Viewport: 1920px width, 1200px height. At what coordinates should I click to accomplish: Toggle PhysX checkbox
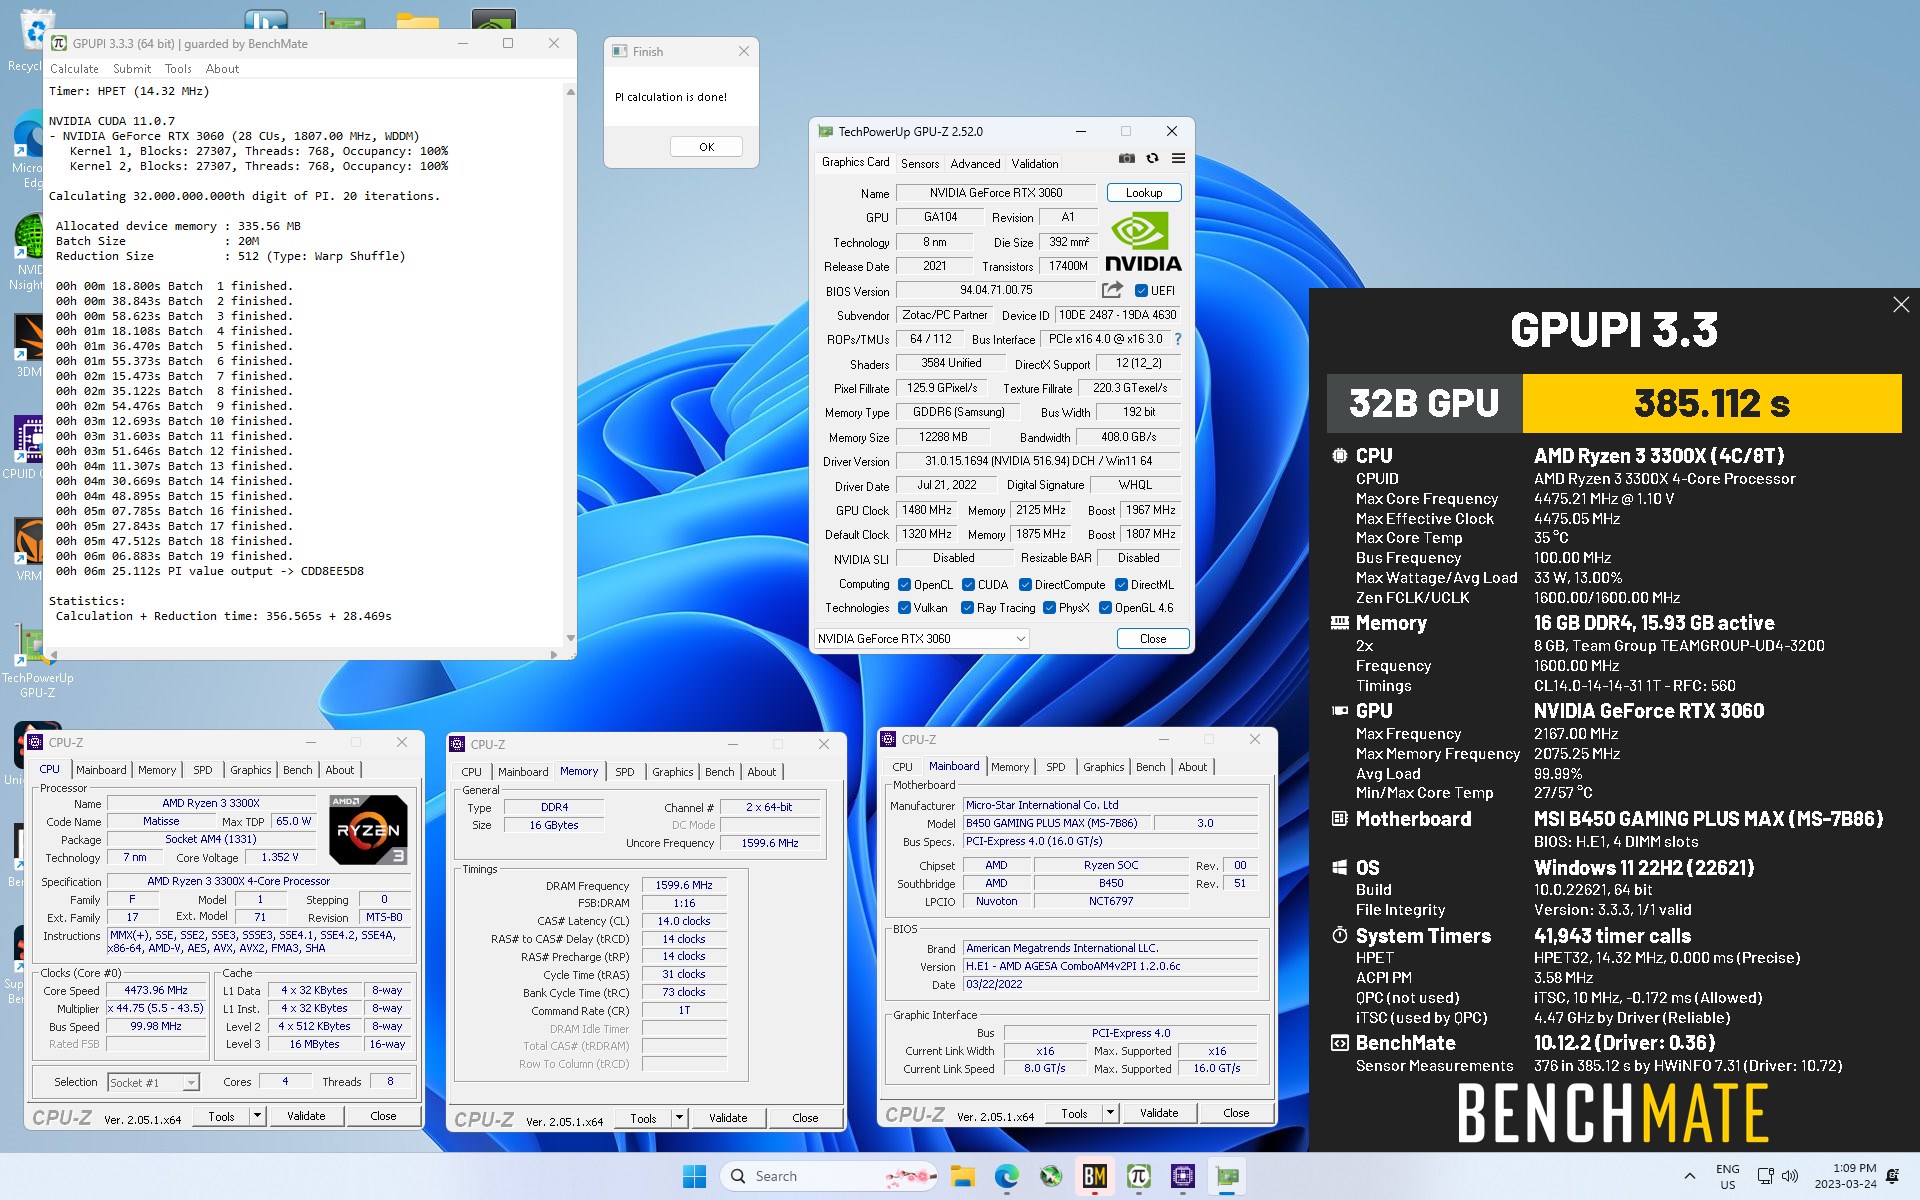(x=1049, y=608)
